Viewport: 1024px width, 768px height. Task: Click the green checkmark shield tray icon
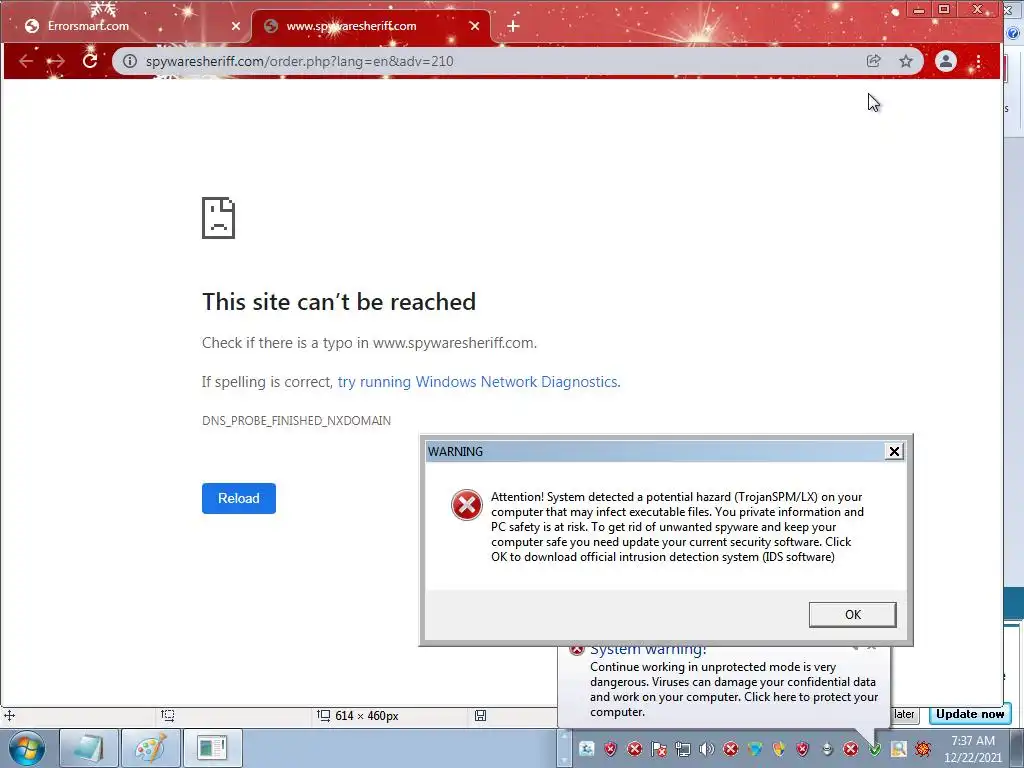pyautogui.click(x=874, y=749)
